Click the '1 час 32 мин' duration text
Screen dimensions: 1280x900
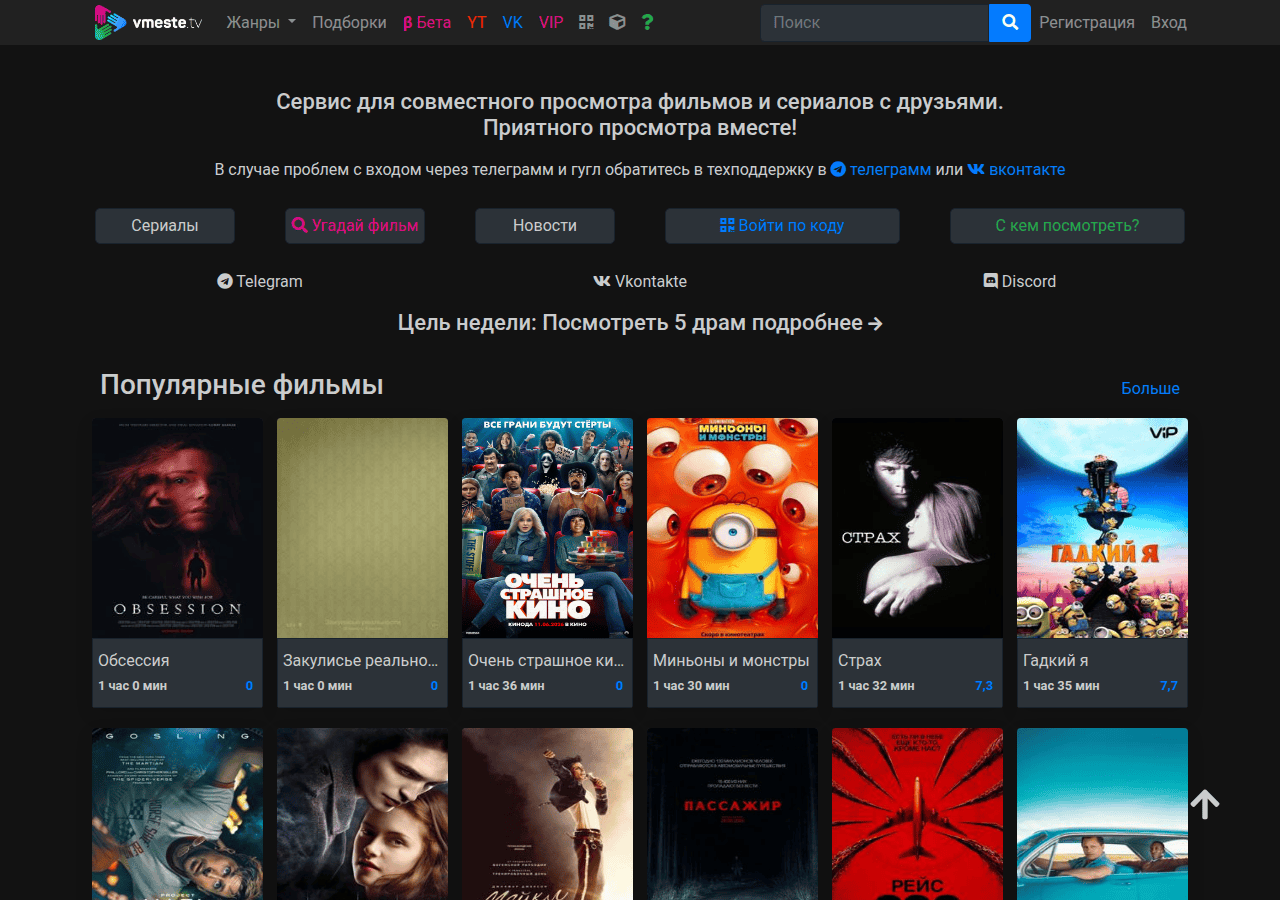876,686
